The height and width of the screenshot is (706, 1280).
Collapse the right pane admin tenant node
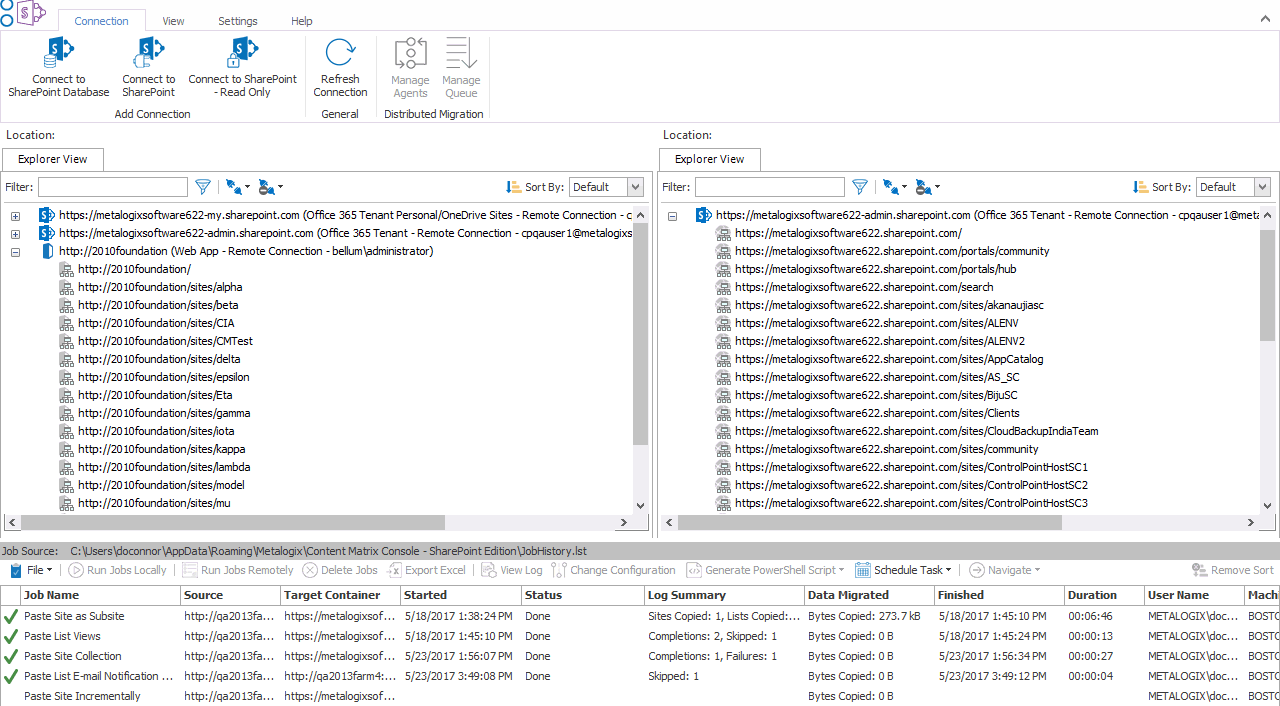tap(672, 216)
